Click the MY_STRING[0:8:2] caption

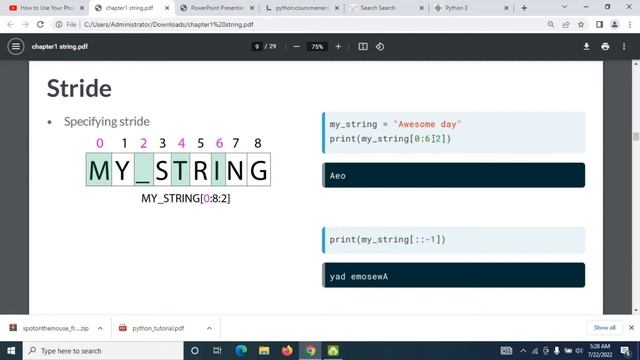(x=186, y=198)
